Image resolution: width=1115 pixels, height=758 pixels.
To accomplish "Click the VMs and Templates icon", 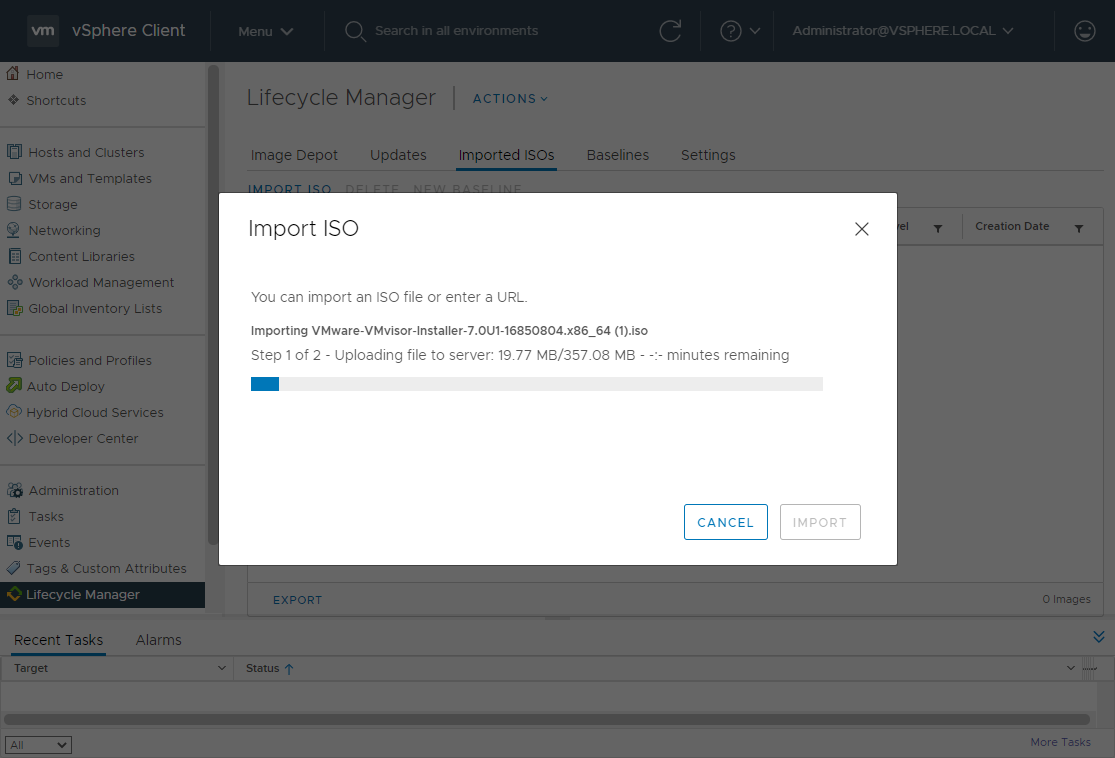I will coord(14,178).
